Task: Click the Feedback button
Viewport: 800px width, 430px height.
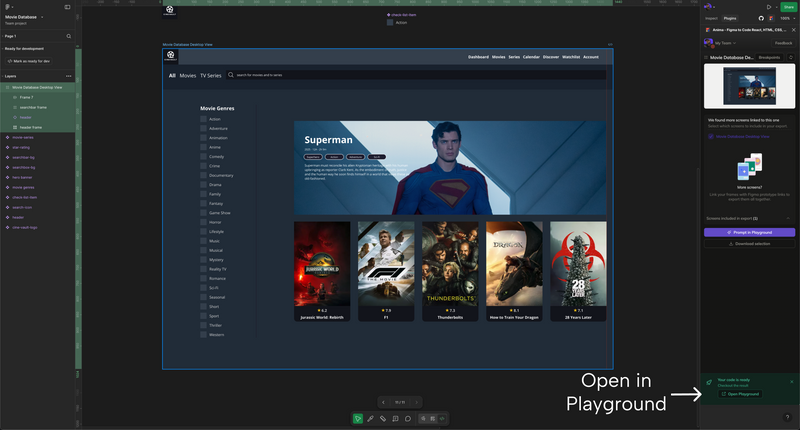Action: [x=783, y=43]
